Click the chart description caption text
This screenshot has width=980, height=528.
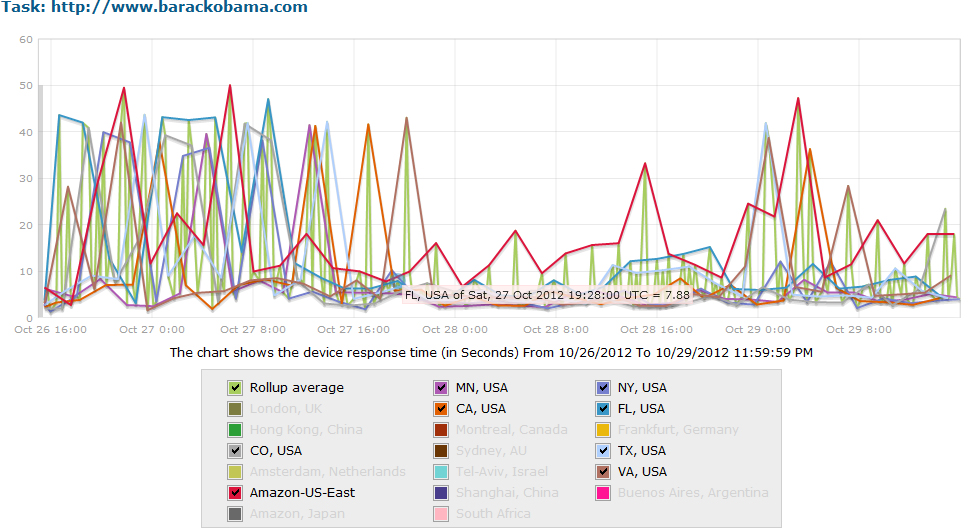(x=491, y=353)
